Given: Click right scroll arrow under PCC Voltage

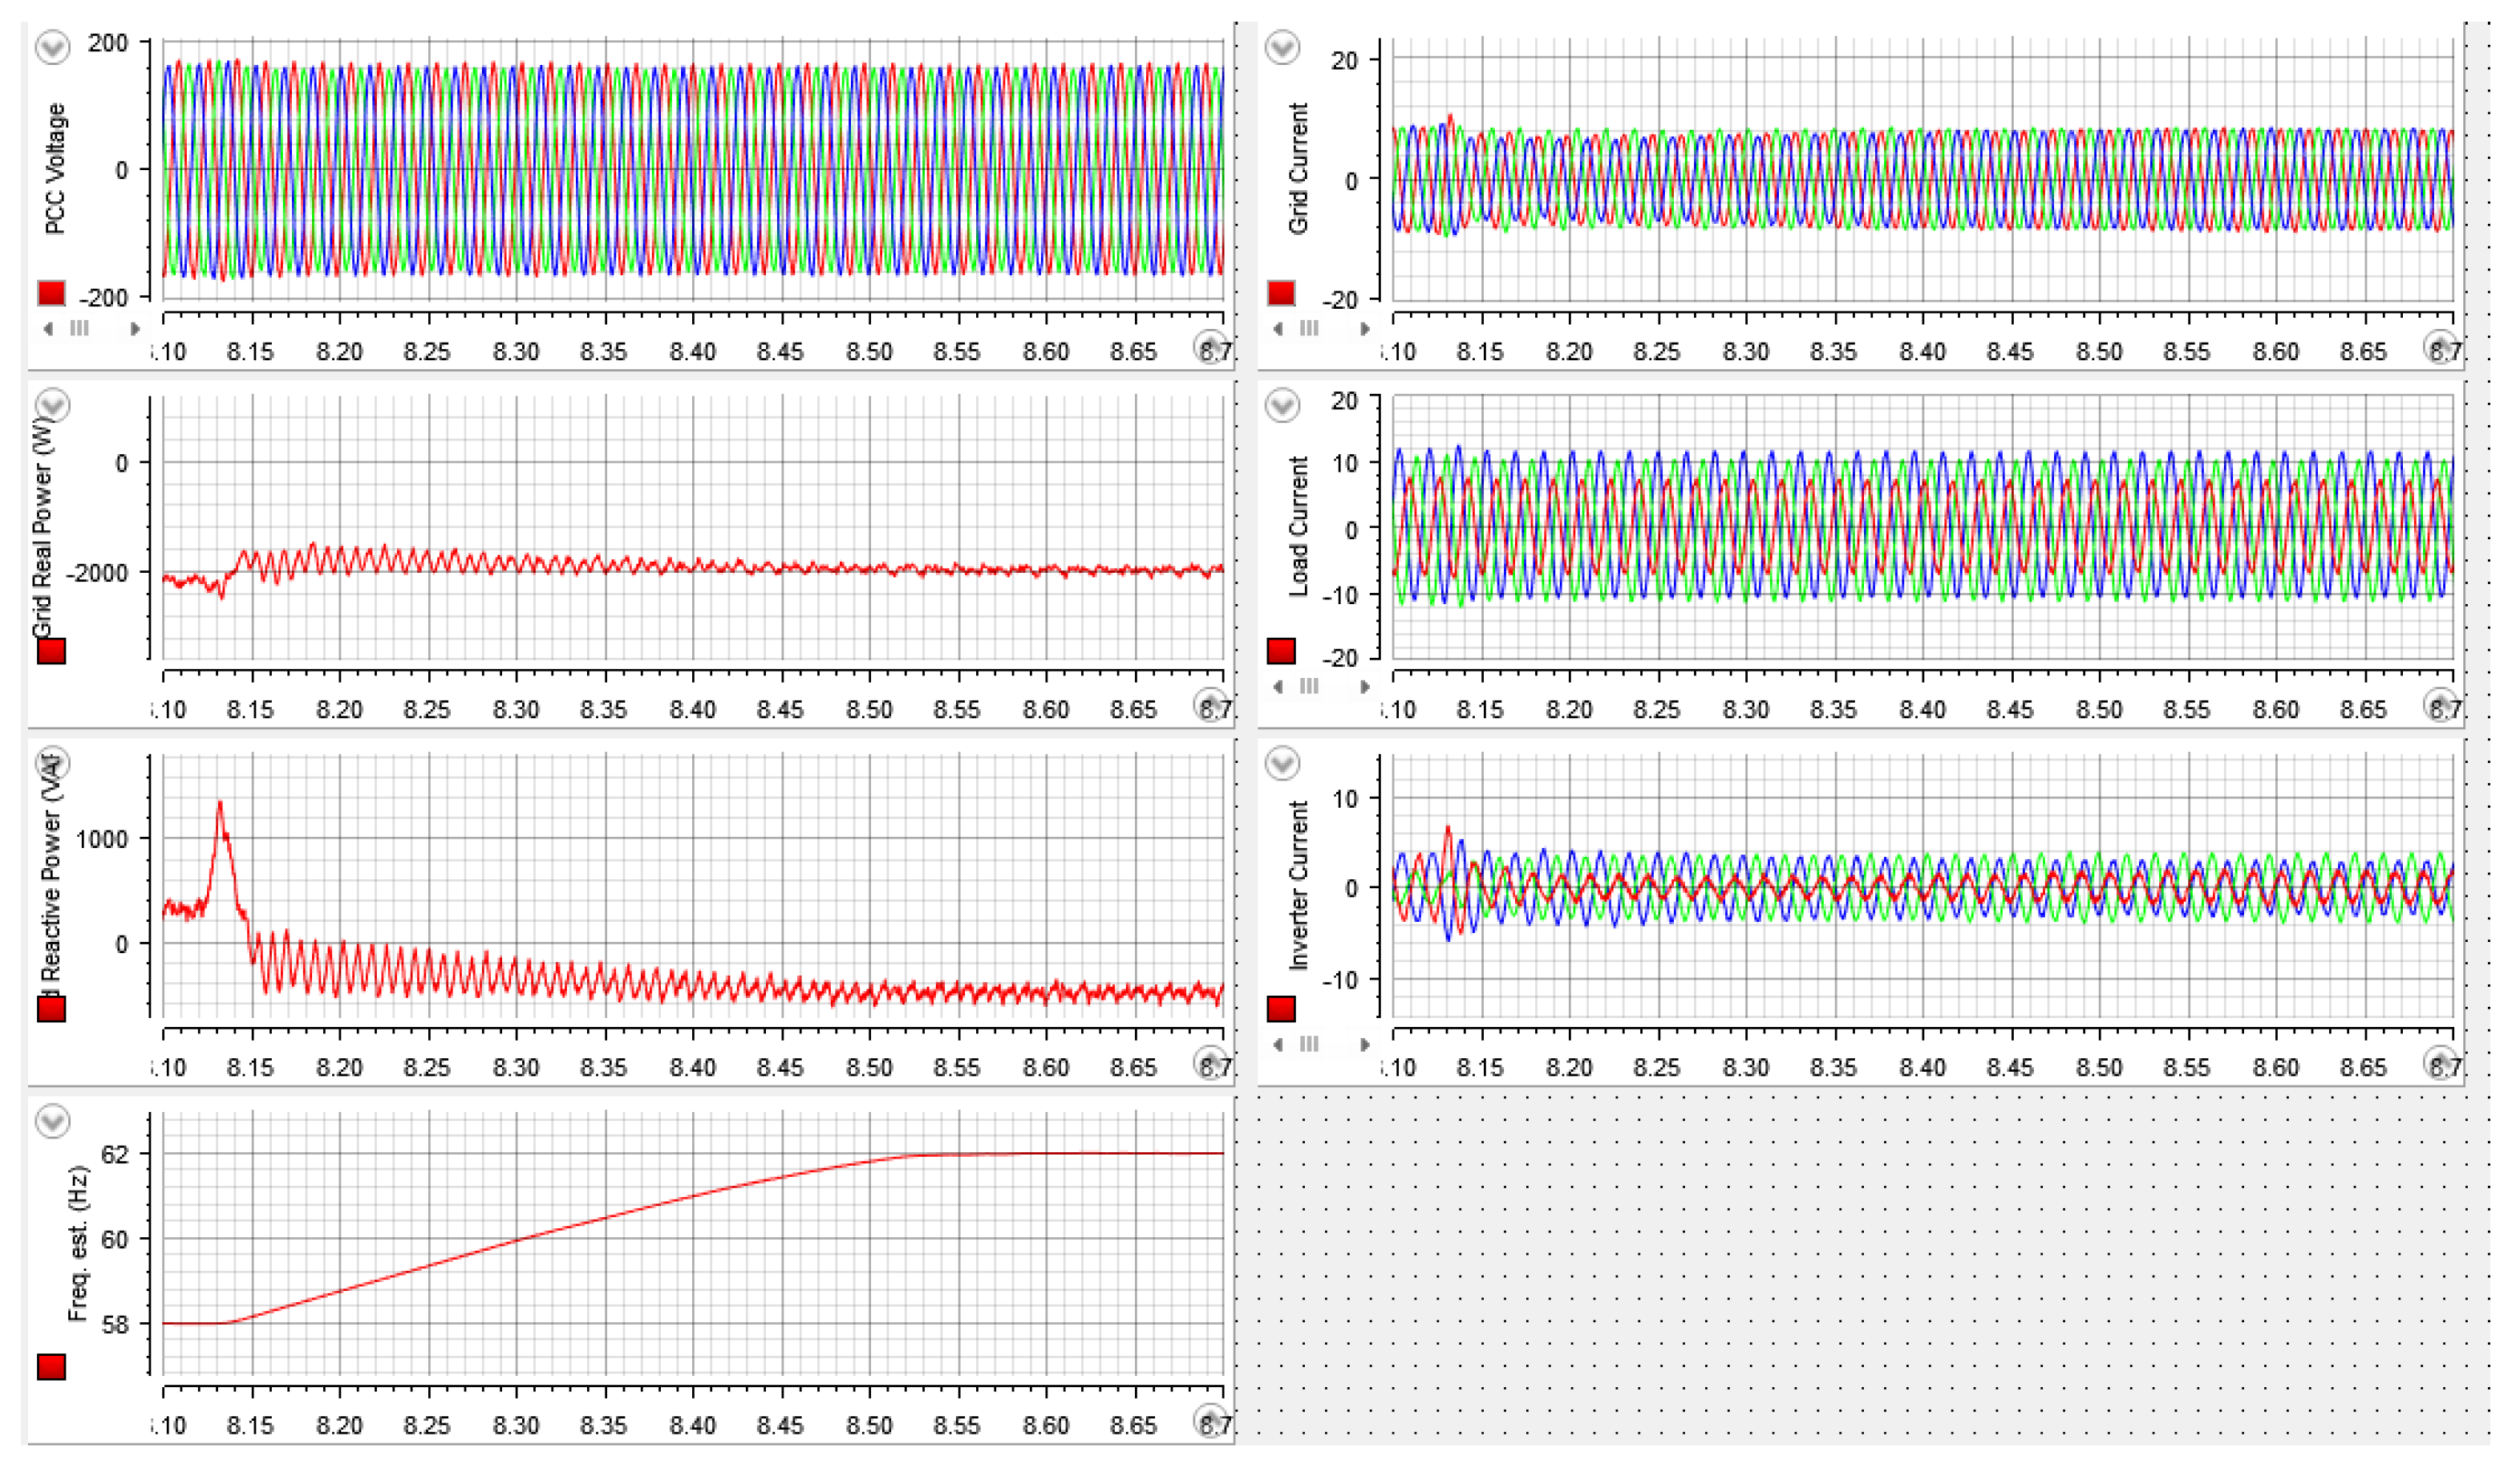Looking at the screenshot, I should pos(135,328).
